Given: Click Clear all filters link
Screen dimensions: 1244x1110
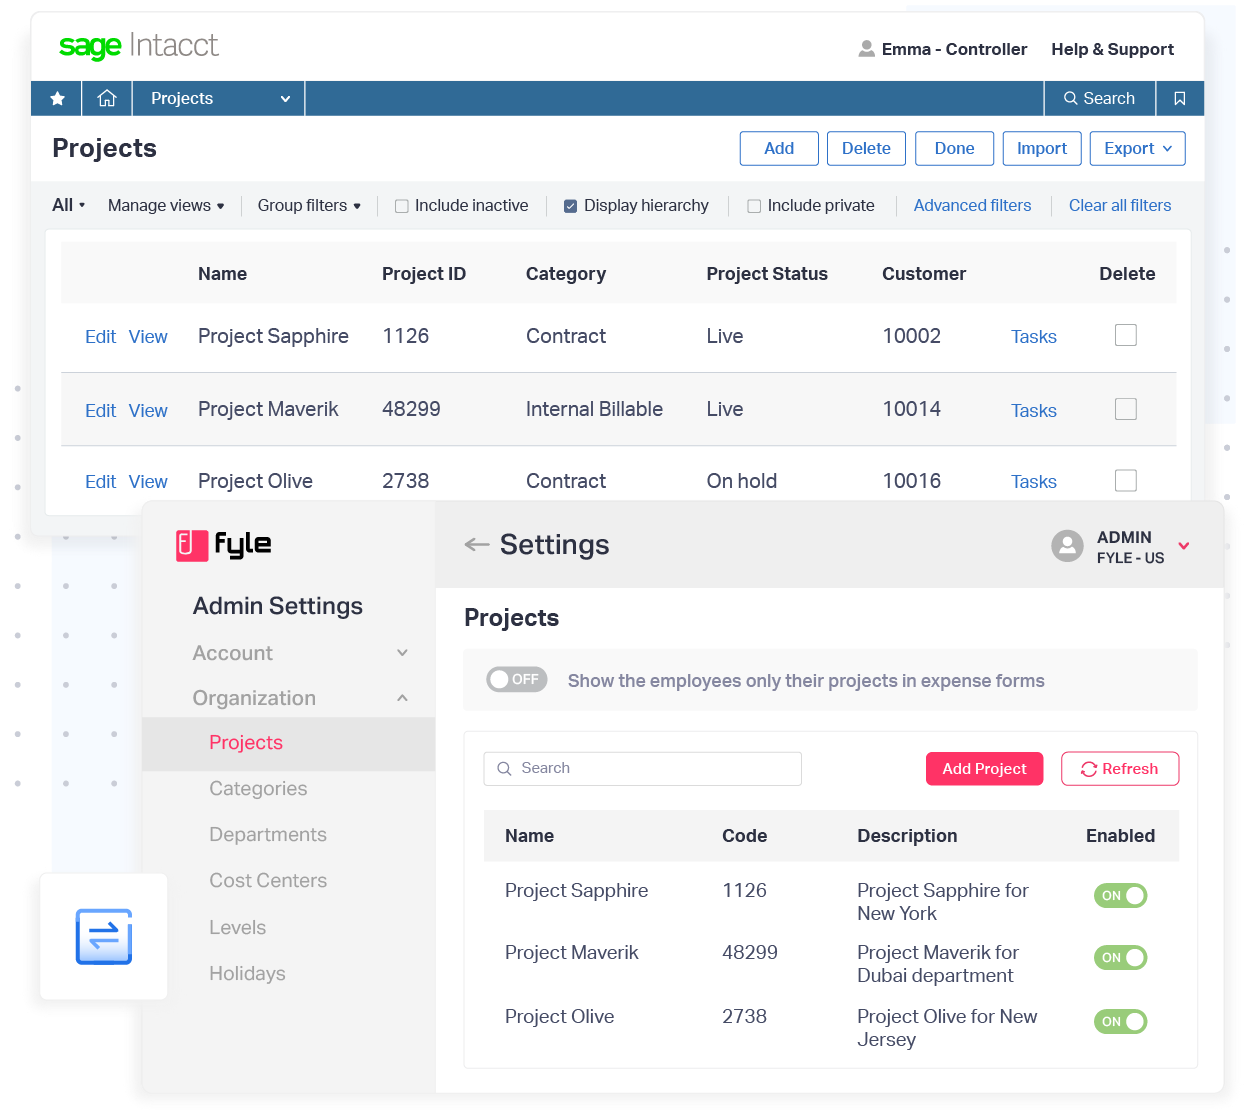Looking at the screenshot, I should [1120, 205].
